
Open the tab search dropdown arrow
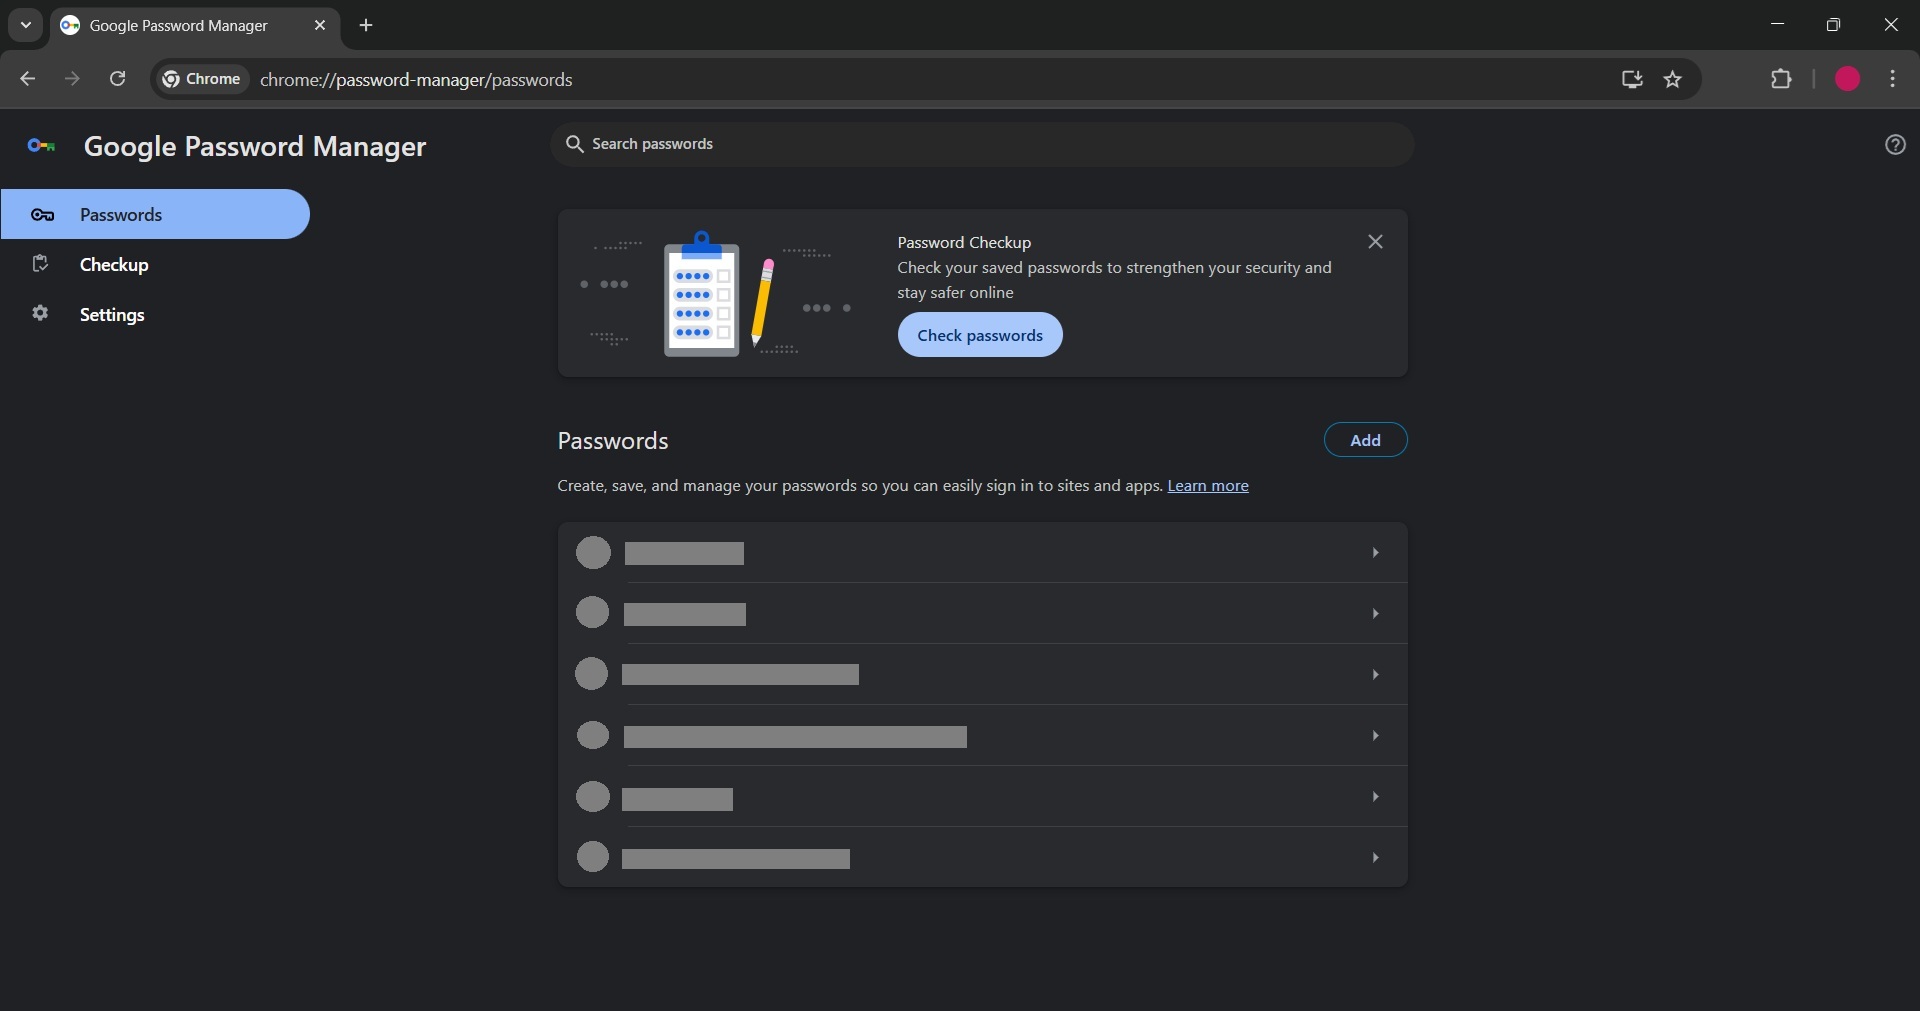[26, 25]
